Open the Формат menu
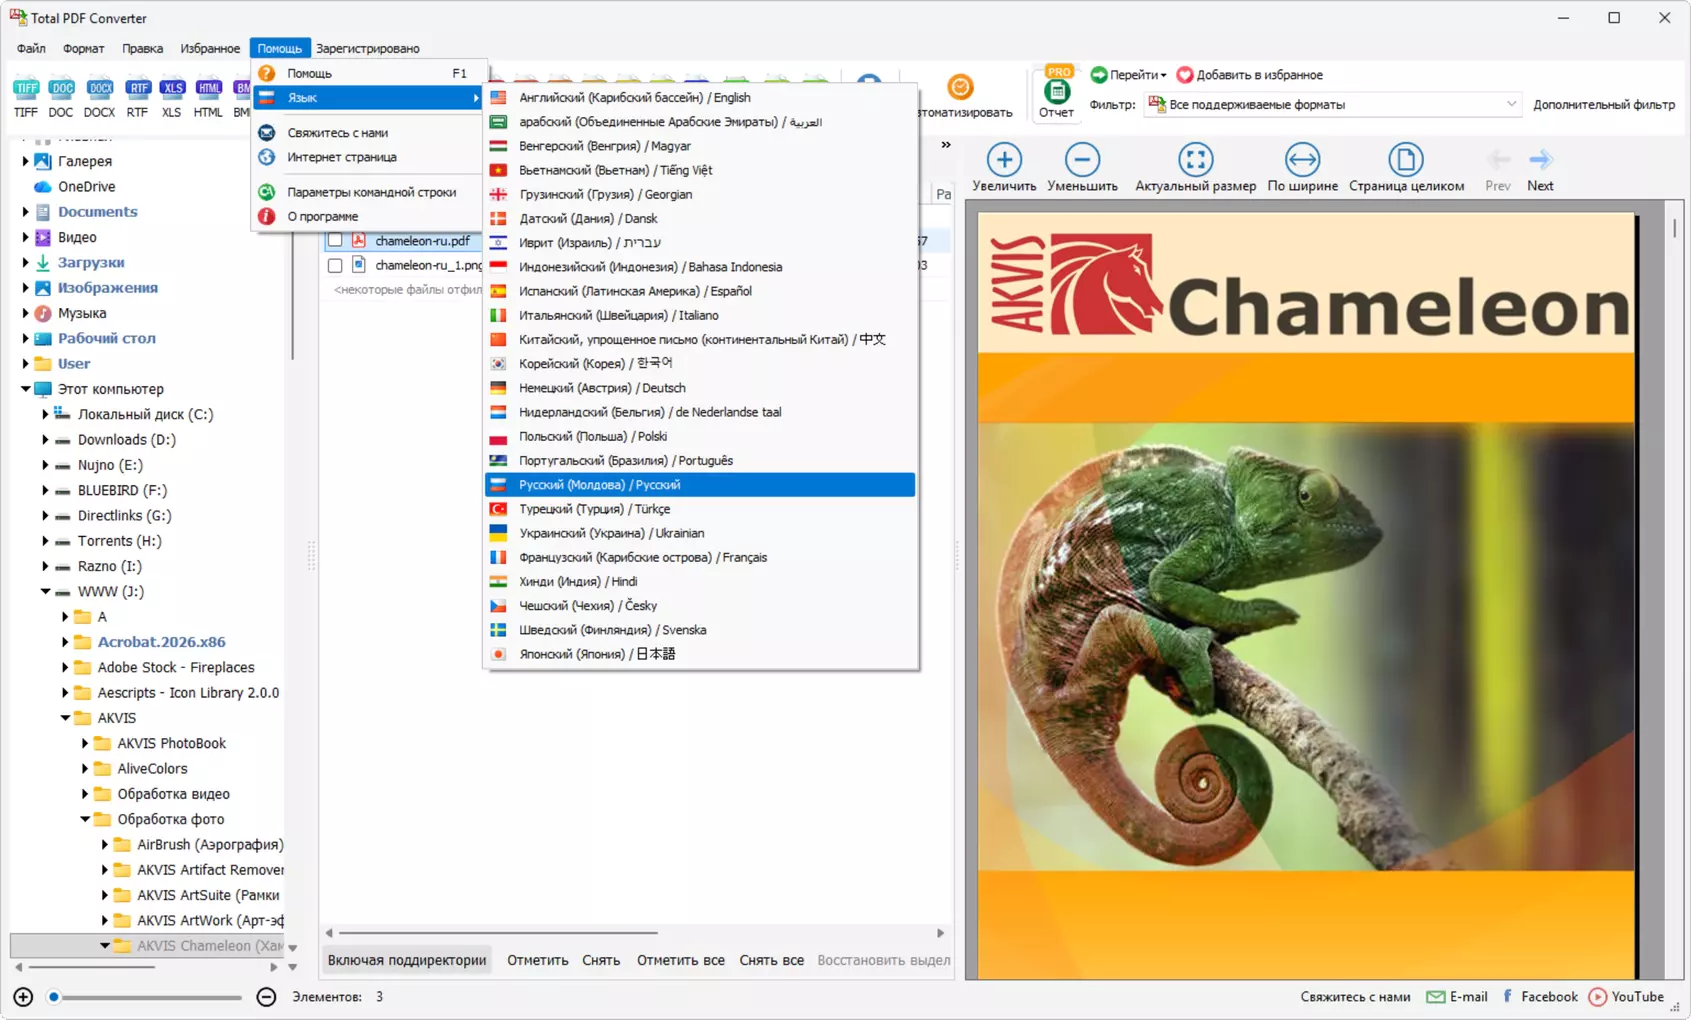 83,48
